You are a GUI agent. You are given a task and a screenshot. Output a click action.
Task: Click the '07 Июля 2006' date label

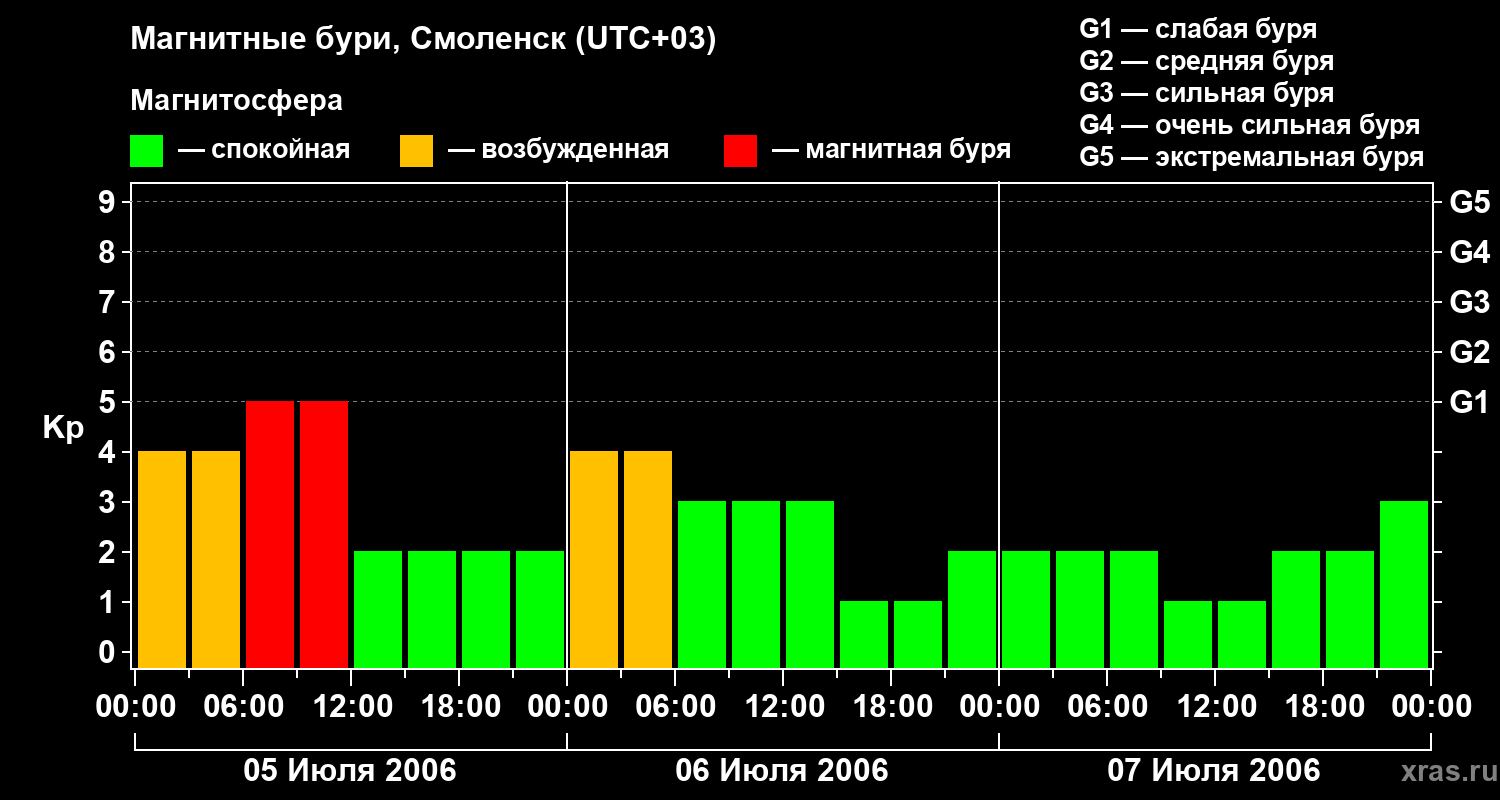1214,771
